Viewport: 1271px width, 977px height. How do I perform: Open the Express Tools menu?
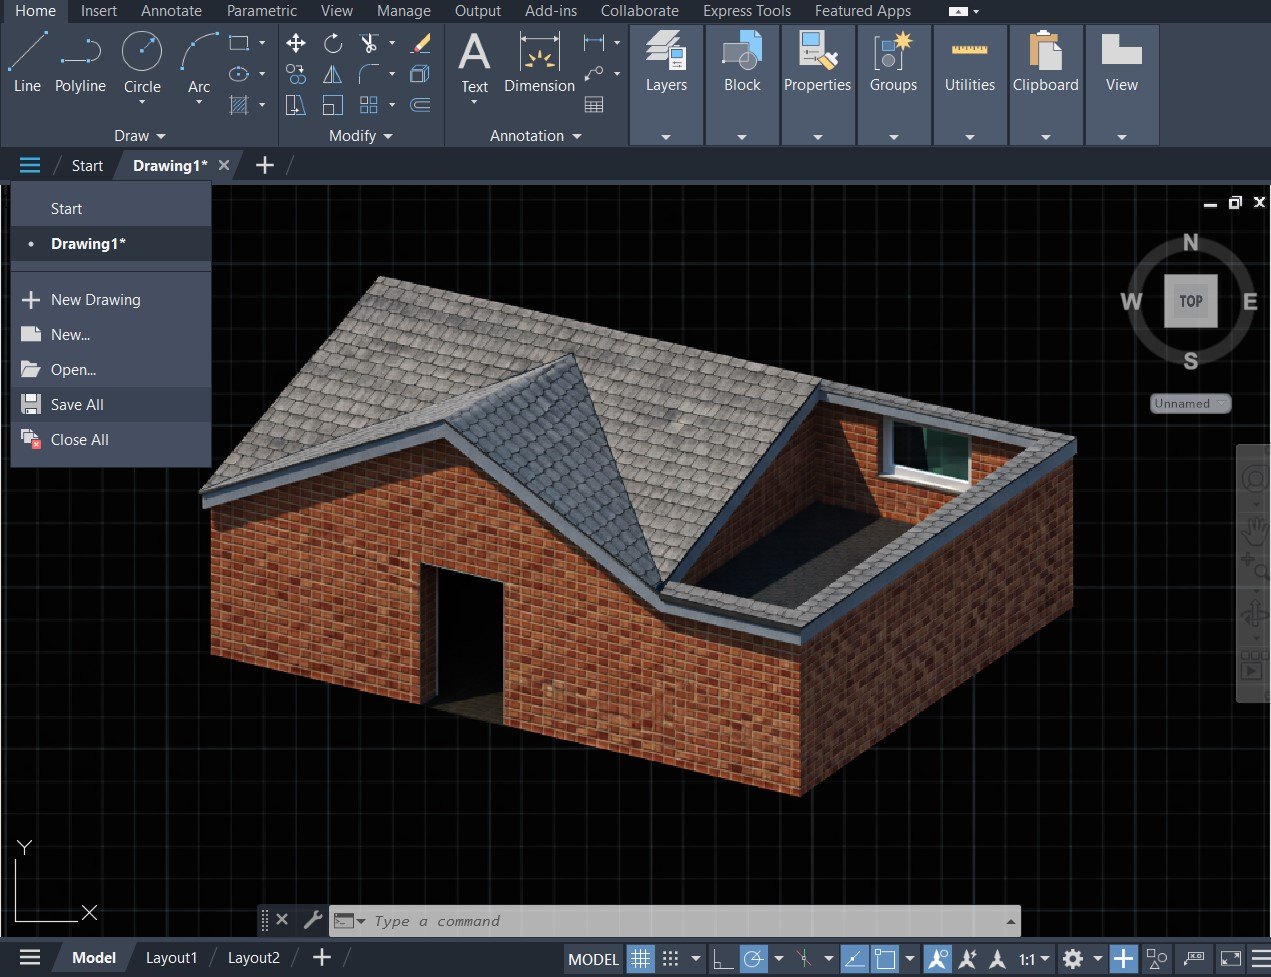(x=746, y=11)
